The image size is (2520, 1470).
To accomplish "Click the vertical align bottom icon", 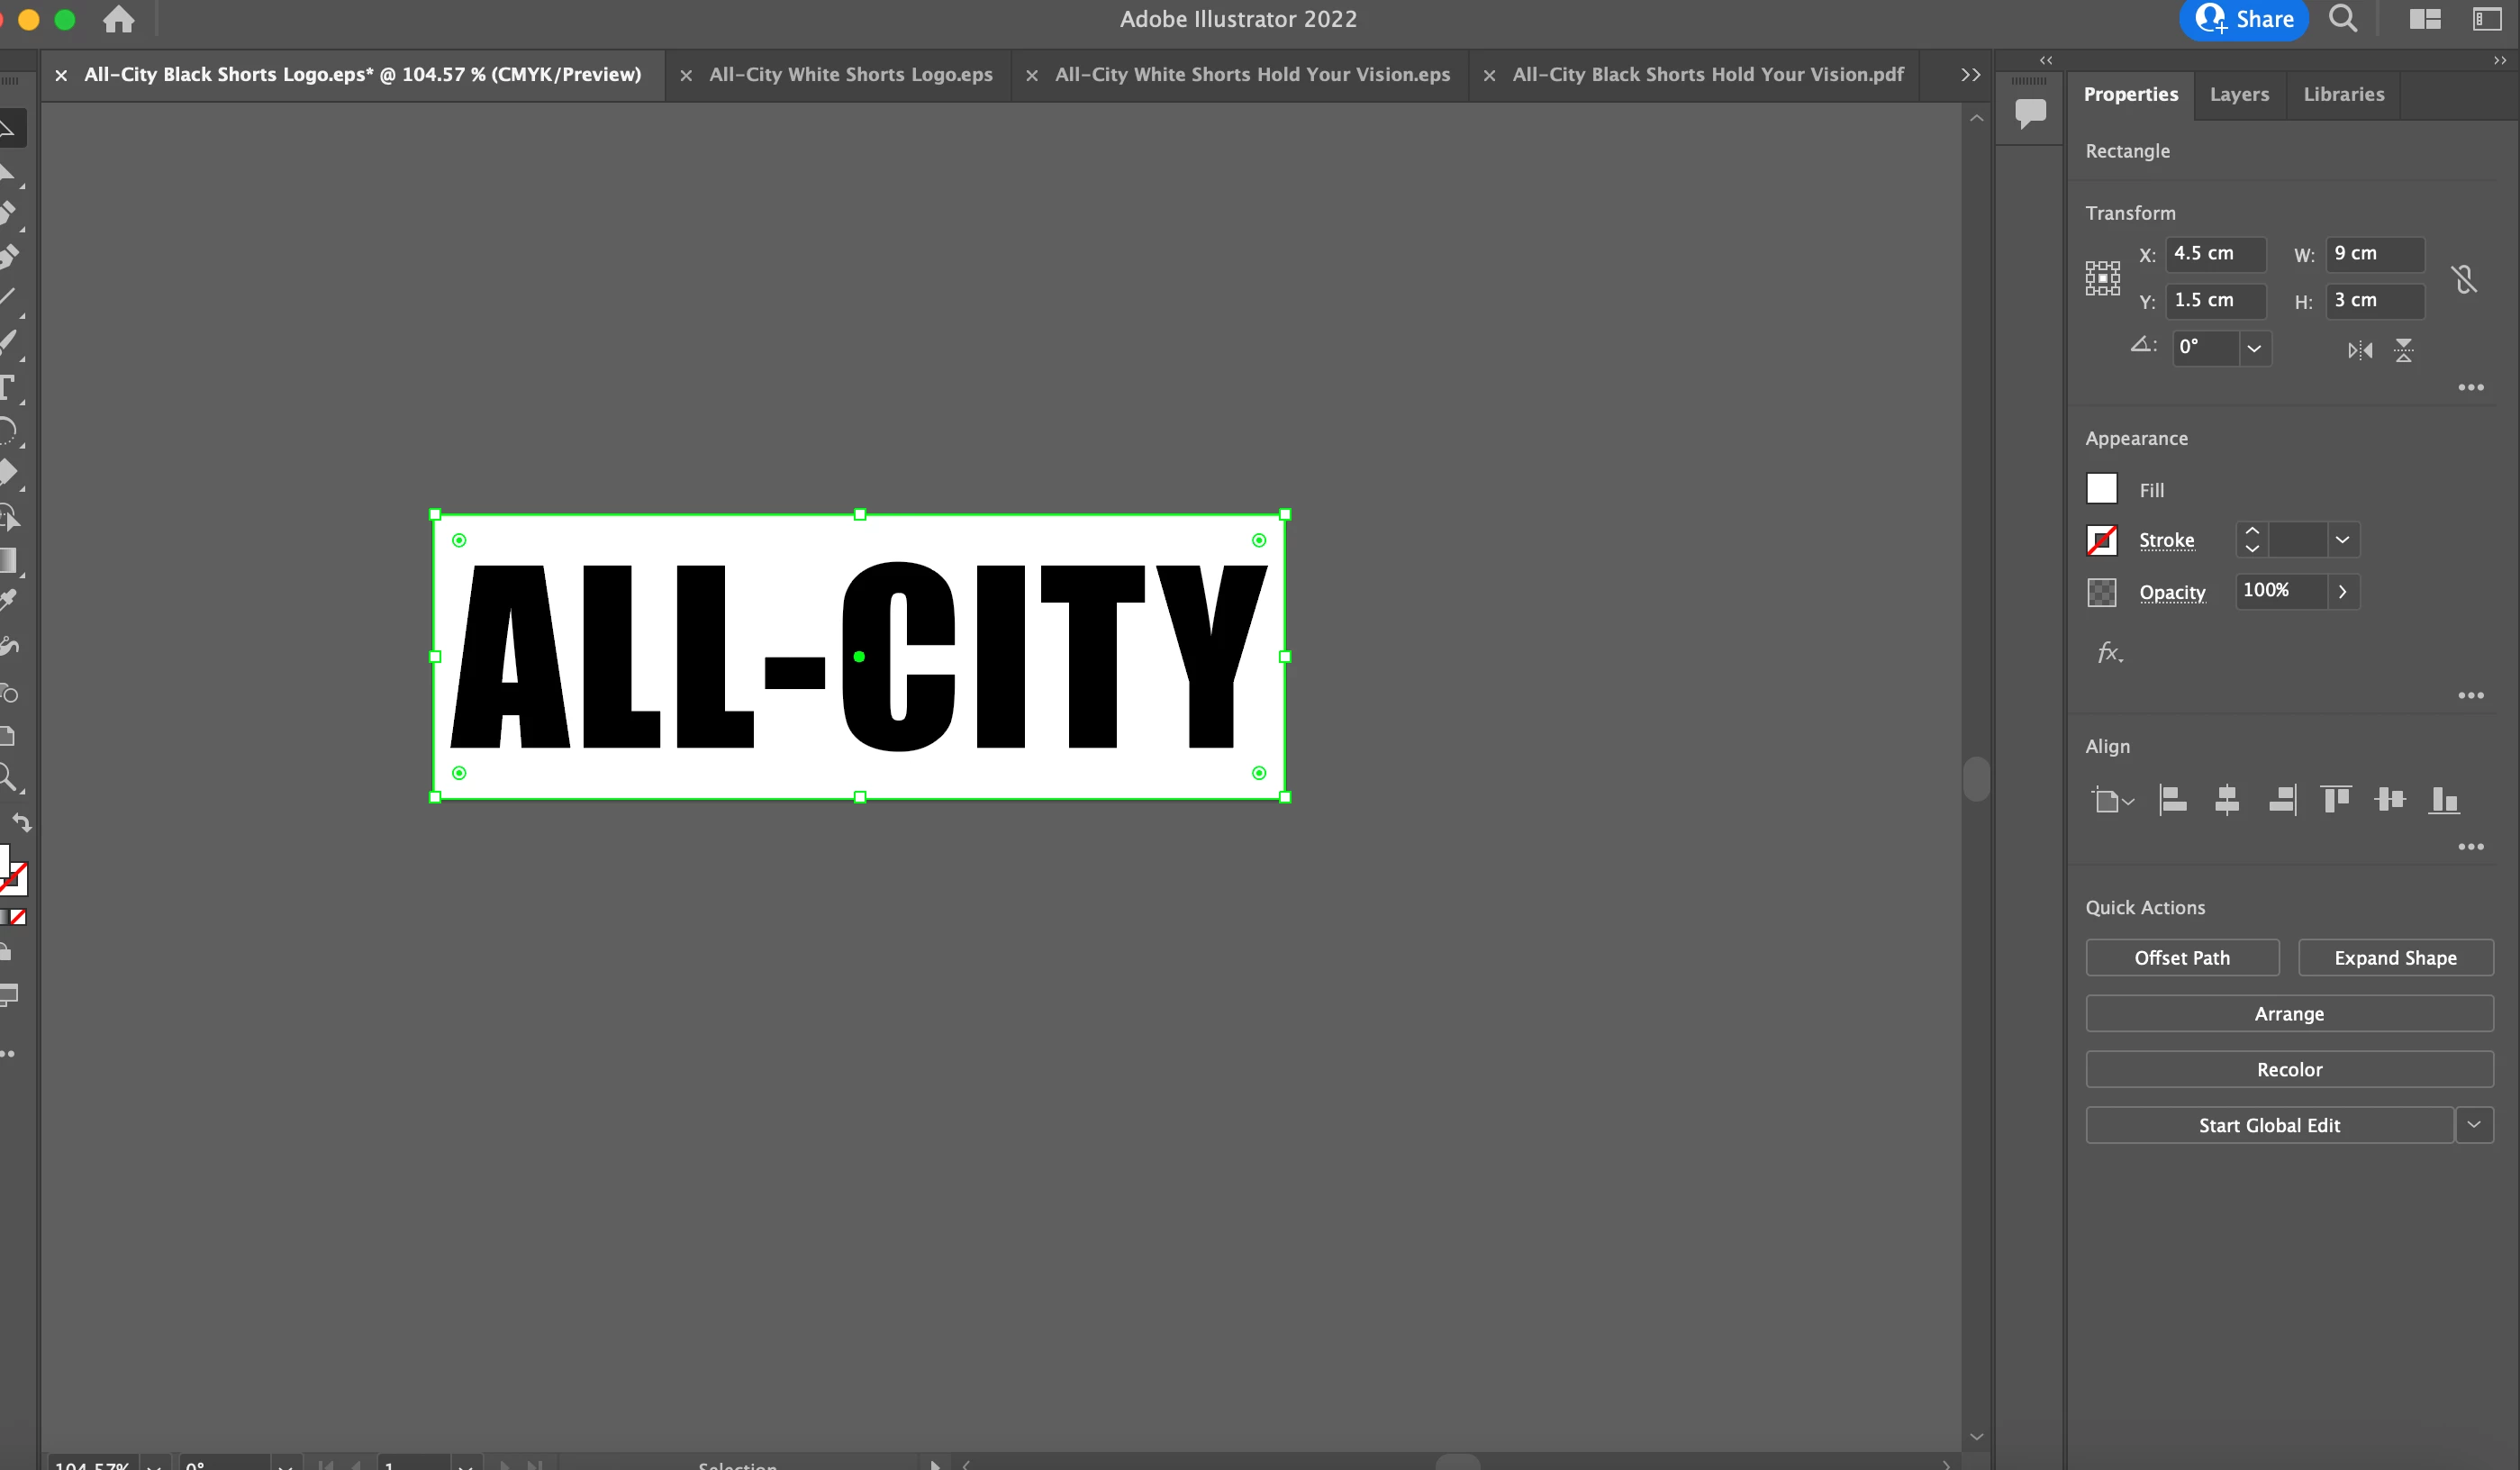I will click(x=2443, y=800).
